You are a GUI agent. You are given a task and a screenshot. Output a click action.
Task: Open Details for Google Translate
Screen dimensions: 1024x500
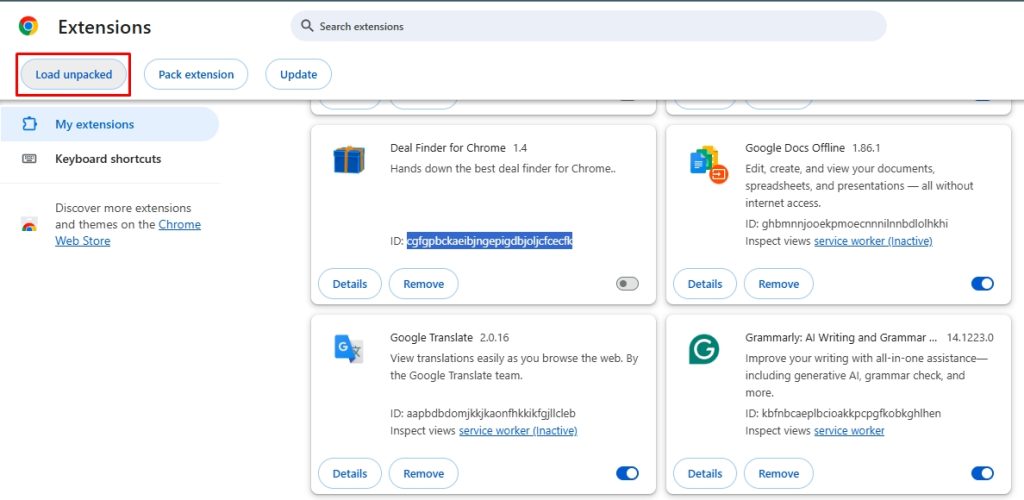349,474
